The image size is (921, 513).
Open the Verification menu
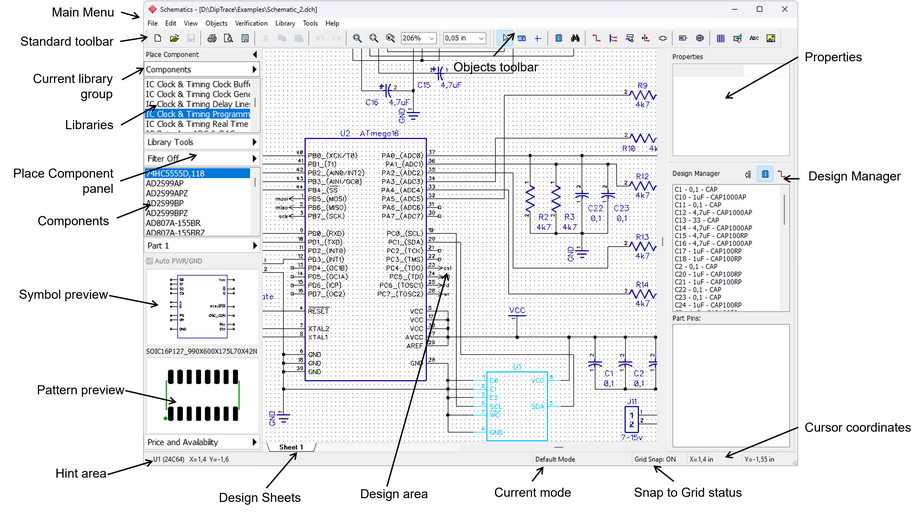pos(251,24)
